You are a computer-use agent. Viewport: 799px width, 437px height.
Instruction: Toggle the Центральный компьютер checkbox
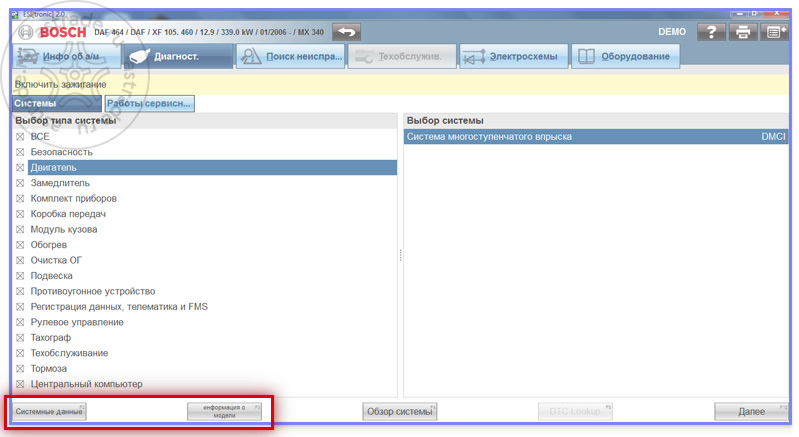[x=20, y=384]
